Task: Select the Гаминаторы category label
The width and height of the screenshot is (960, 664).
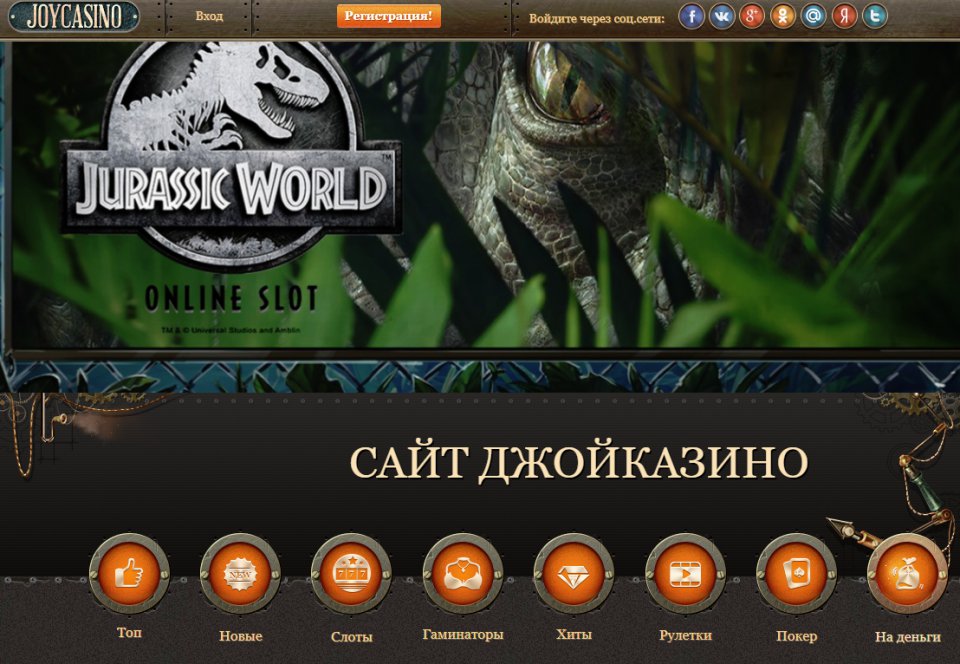Action: coord(463,635)
